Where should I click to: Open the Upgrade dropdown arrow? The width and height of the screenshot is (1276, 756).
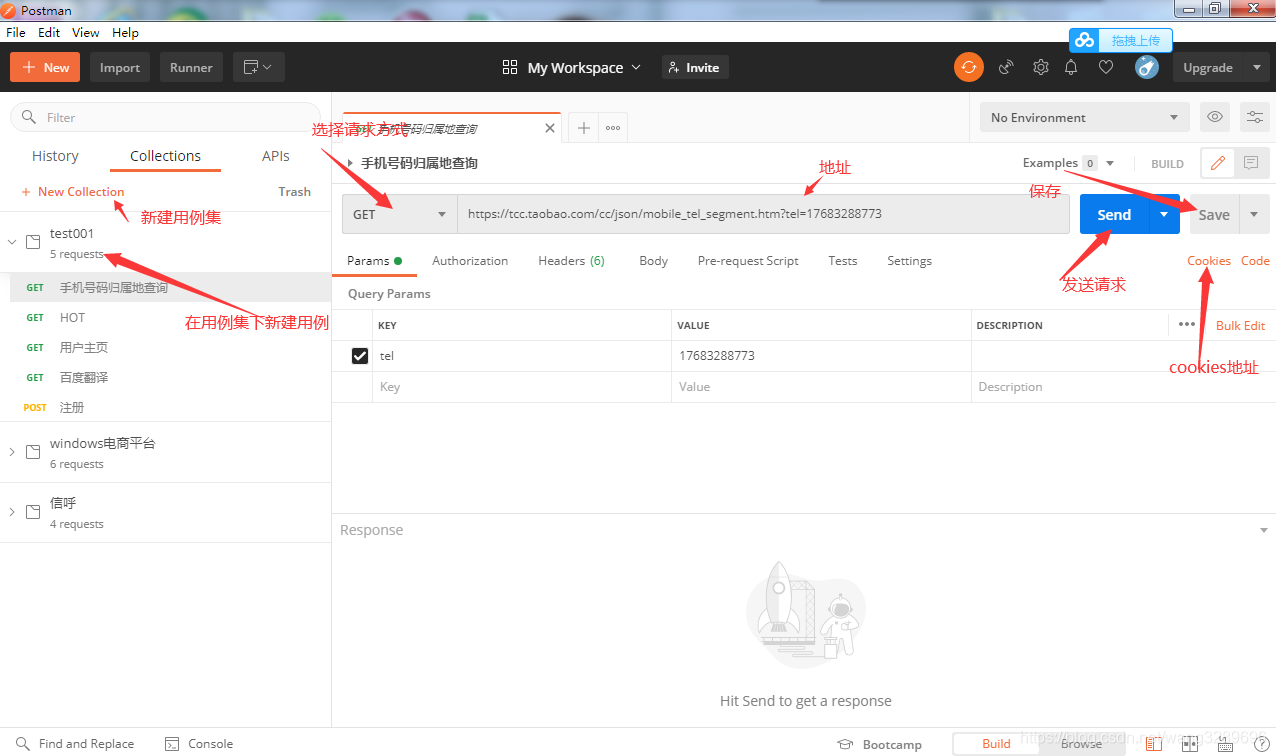pos(1257,67)
